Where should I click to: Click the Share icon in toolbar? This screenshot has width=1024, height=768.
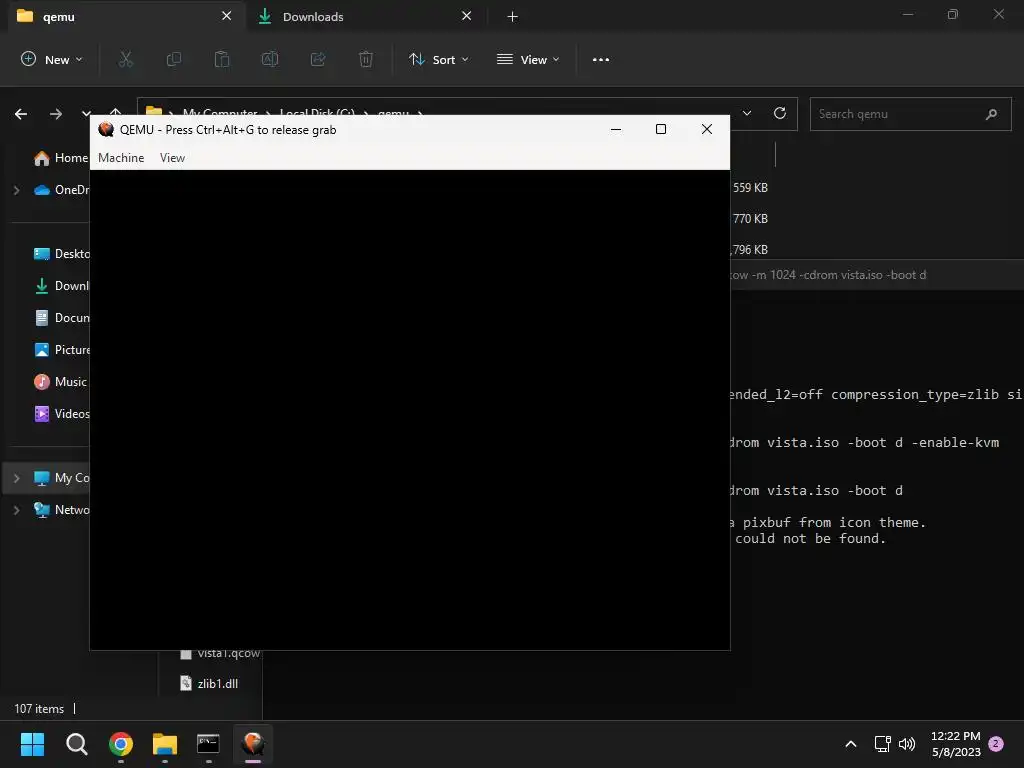(x=318, y=59)
